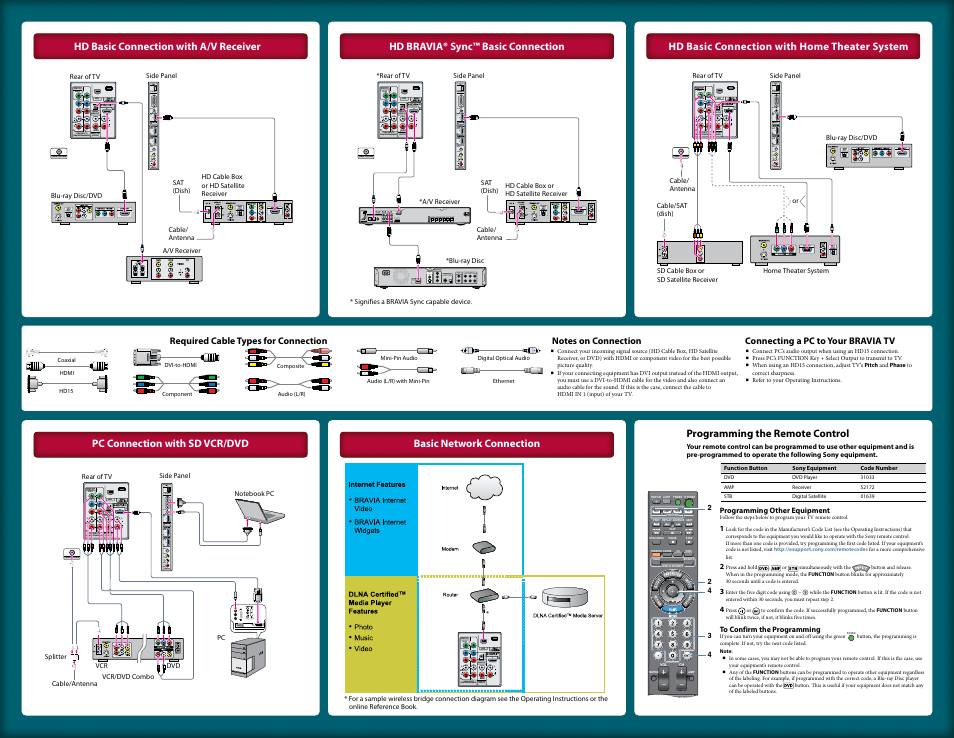Select the Side Panel illustration in PC Connection section
Viewport: 954px width, 738px height.
pos(167,526)
